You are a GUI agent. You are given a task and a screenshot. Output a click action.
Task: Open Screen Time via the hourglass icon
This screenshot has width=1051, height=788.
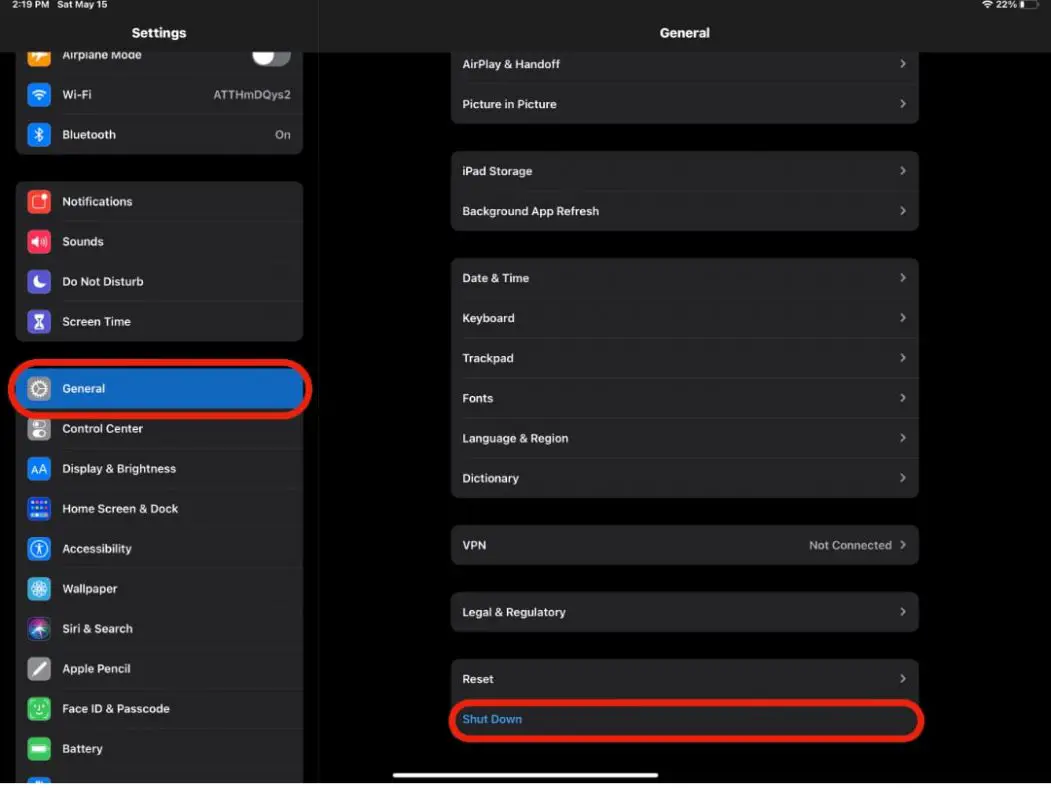(38, 321)
